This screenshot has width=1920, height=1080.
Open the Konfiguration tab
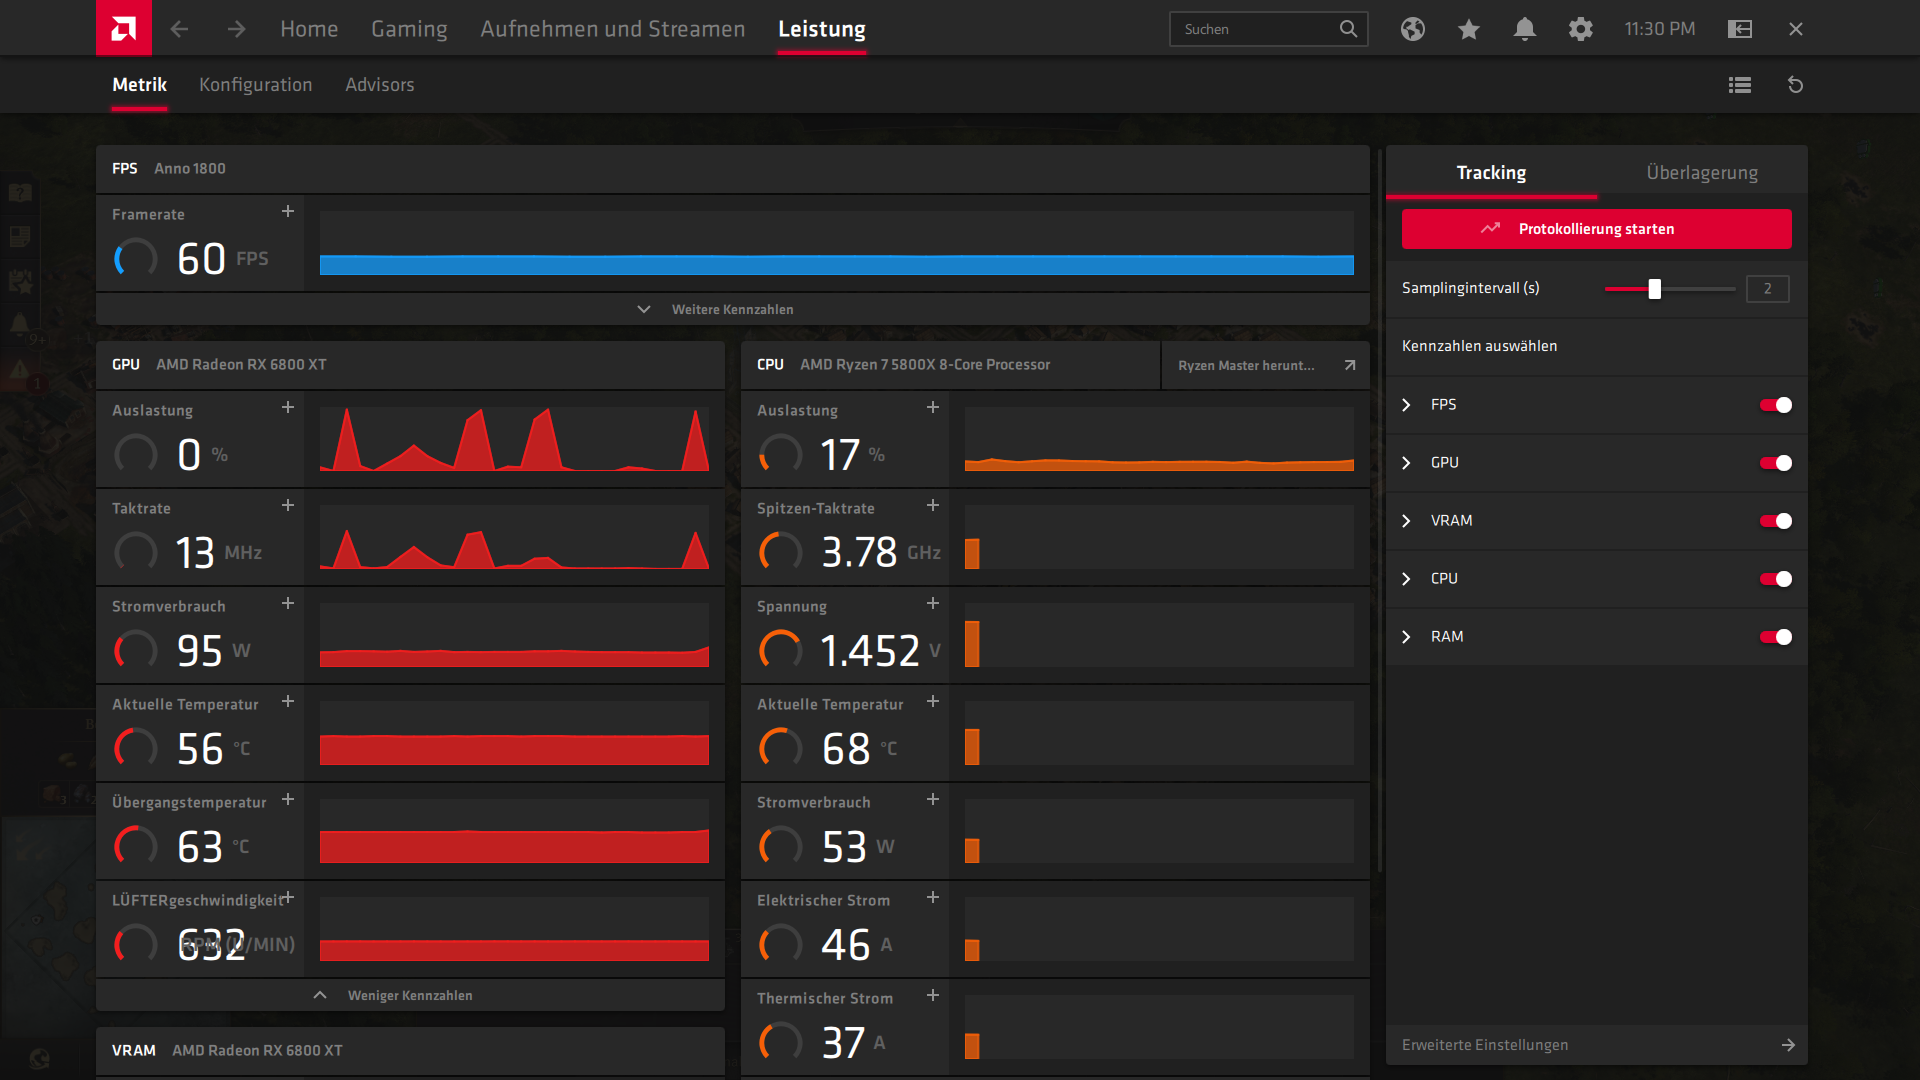pyautogui.click(x=255, y=85)
